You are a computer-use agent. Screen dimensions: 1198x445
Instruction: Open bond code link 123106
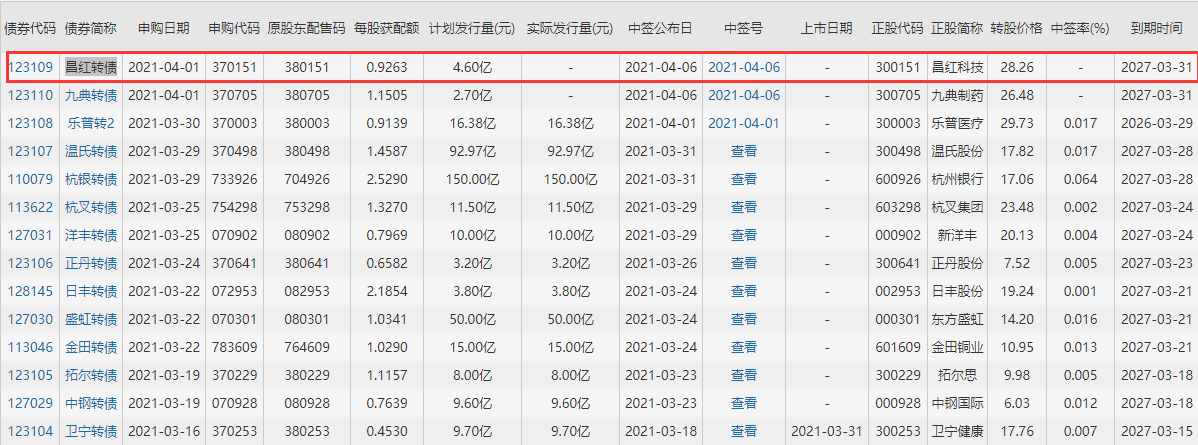click(x=31, y=263)
